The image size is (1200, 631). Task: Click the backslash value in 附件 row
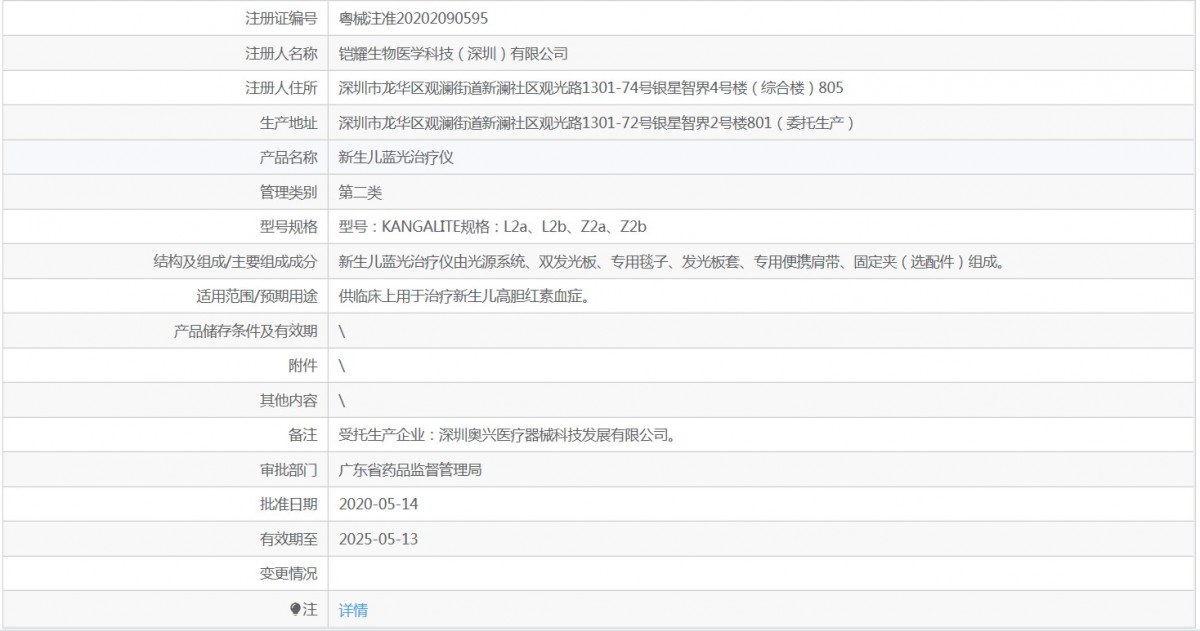[342, 366]
